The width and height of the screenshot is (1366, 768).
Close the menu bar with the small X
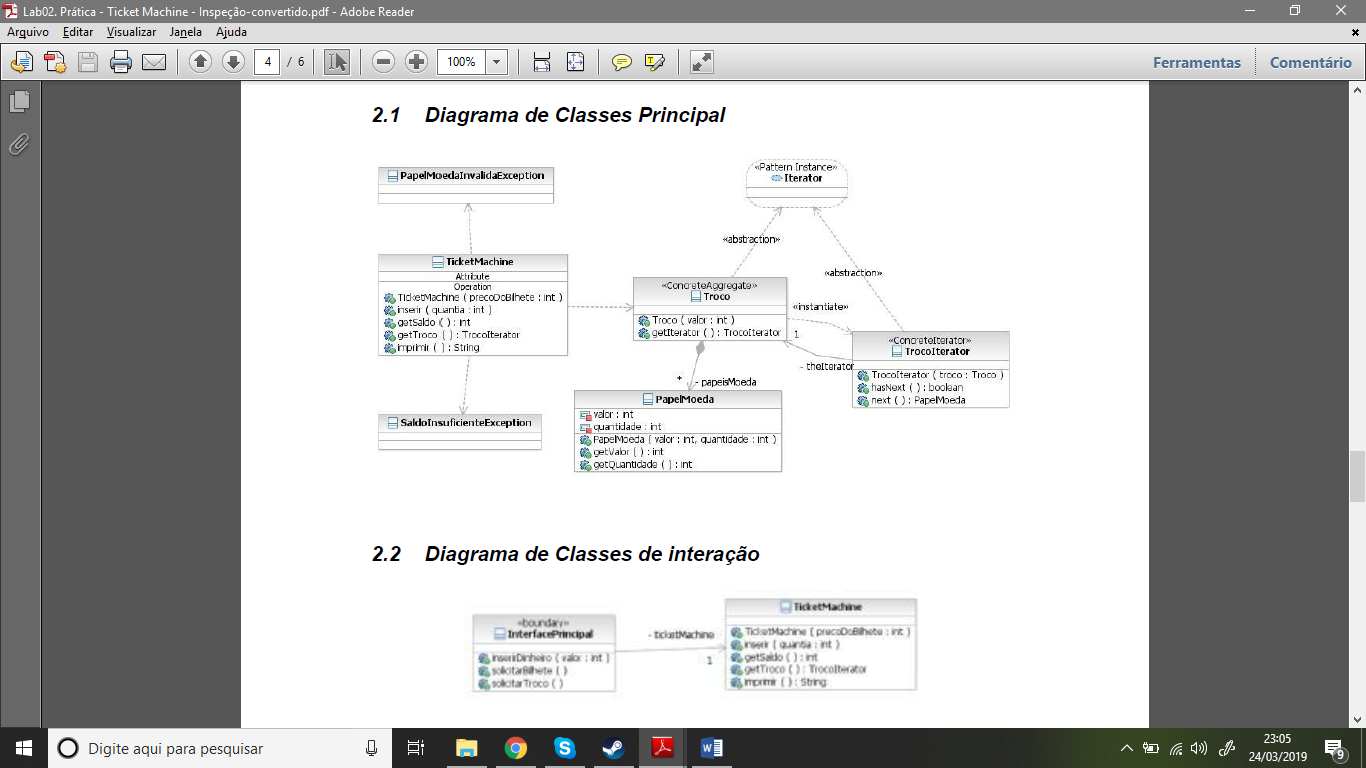(x=1356, y=32)
